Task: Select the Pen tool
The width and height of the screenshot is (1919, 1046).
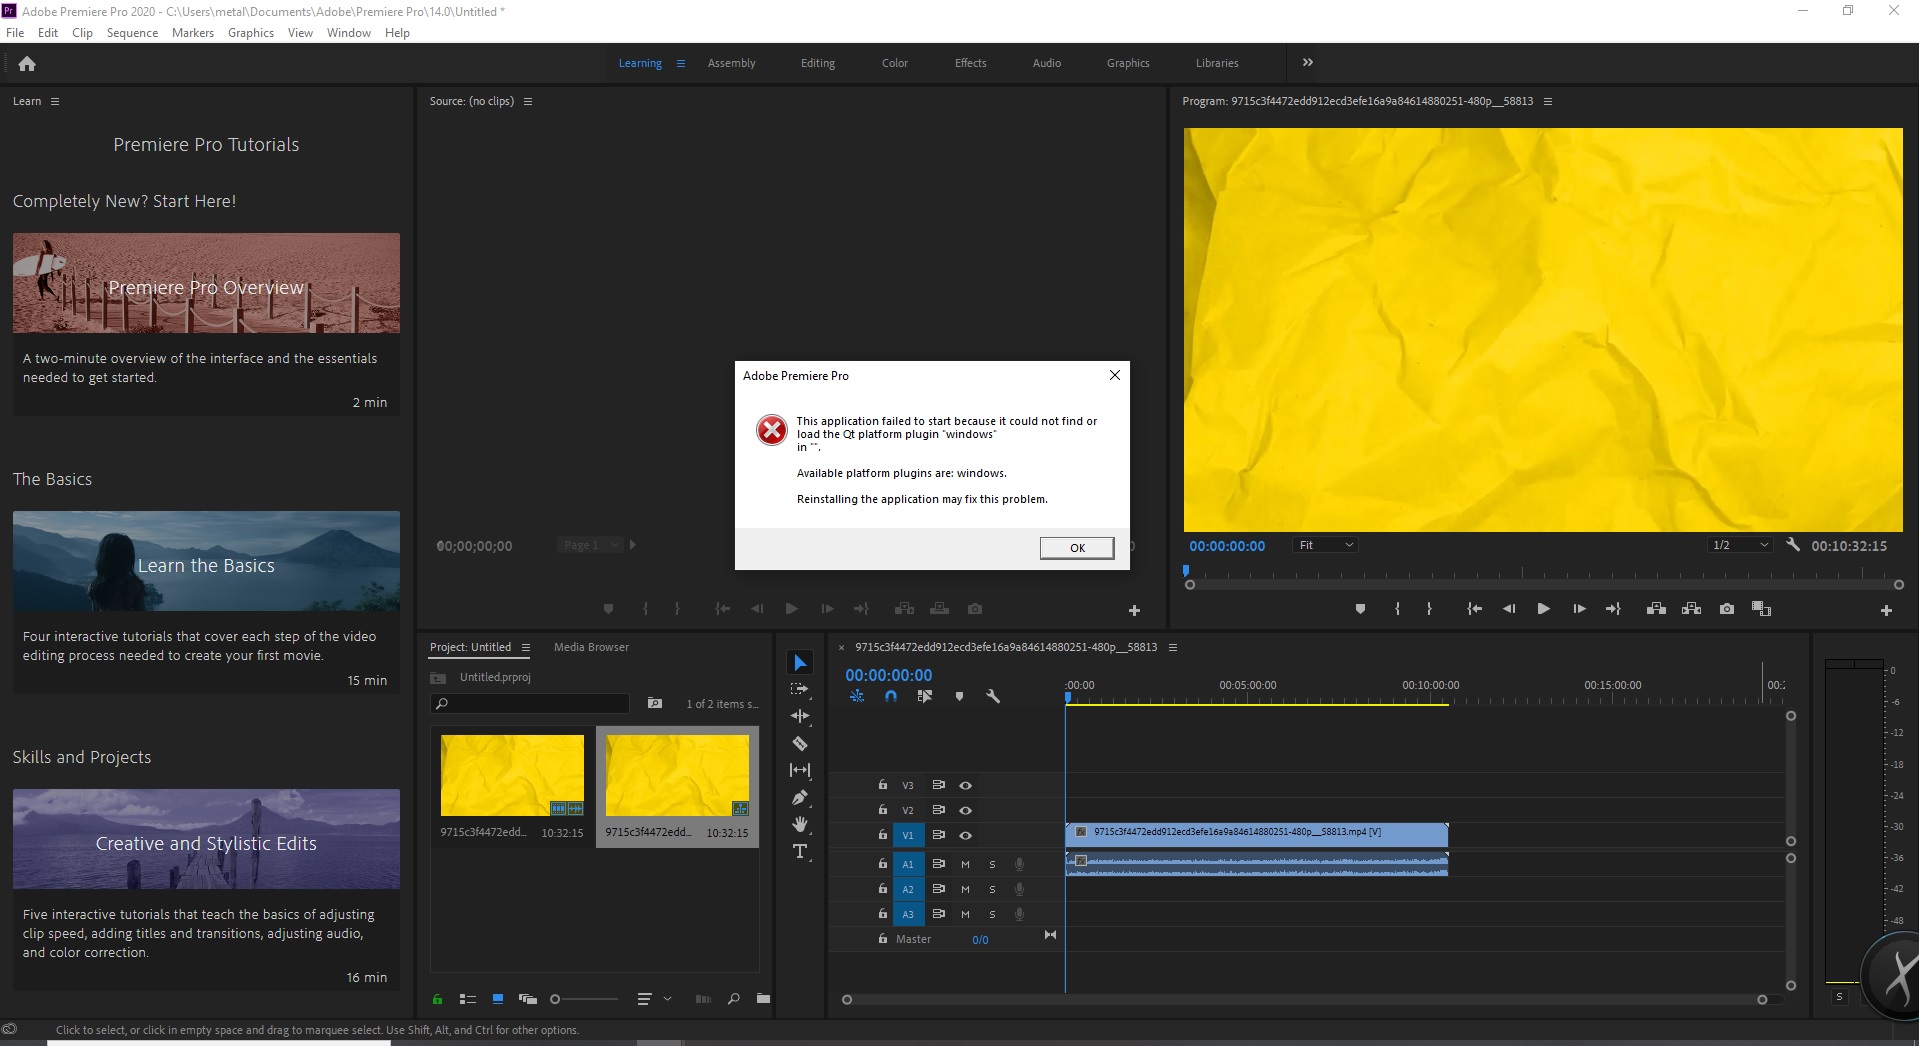Action: tap(800, 797)
